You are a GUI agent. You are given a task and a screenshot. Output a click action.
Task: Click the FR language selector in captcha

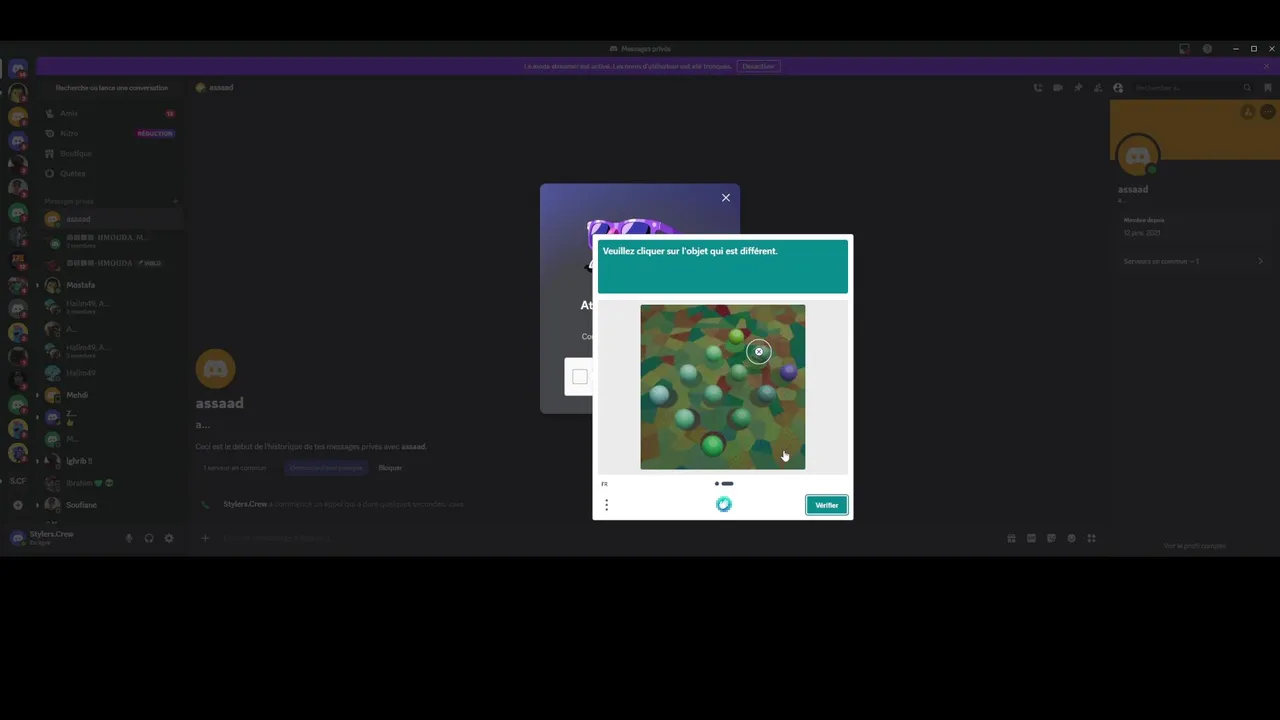[x=604, y=484]
